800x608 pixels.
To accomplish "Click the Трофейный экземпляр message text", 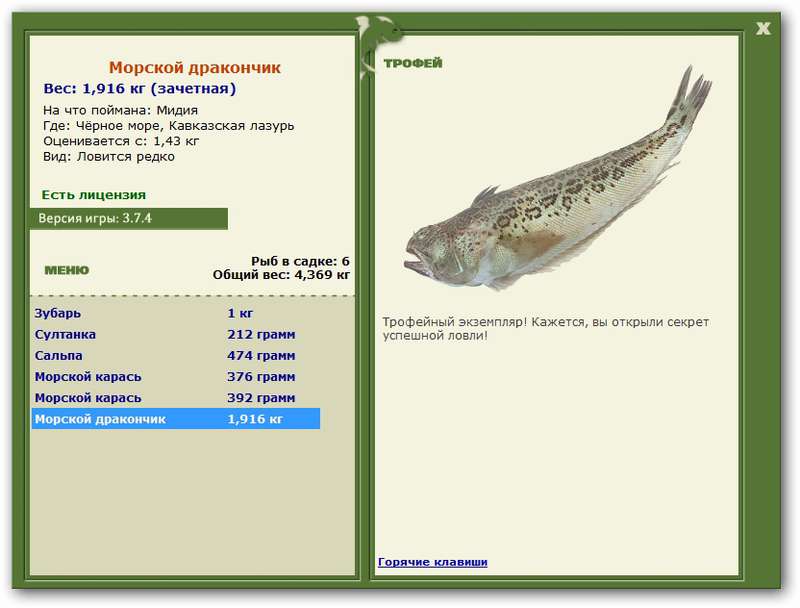I will click(545, 329).
